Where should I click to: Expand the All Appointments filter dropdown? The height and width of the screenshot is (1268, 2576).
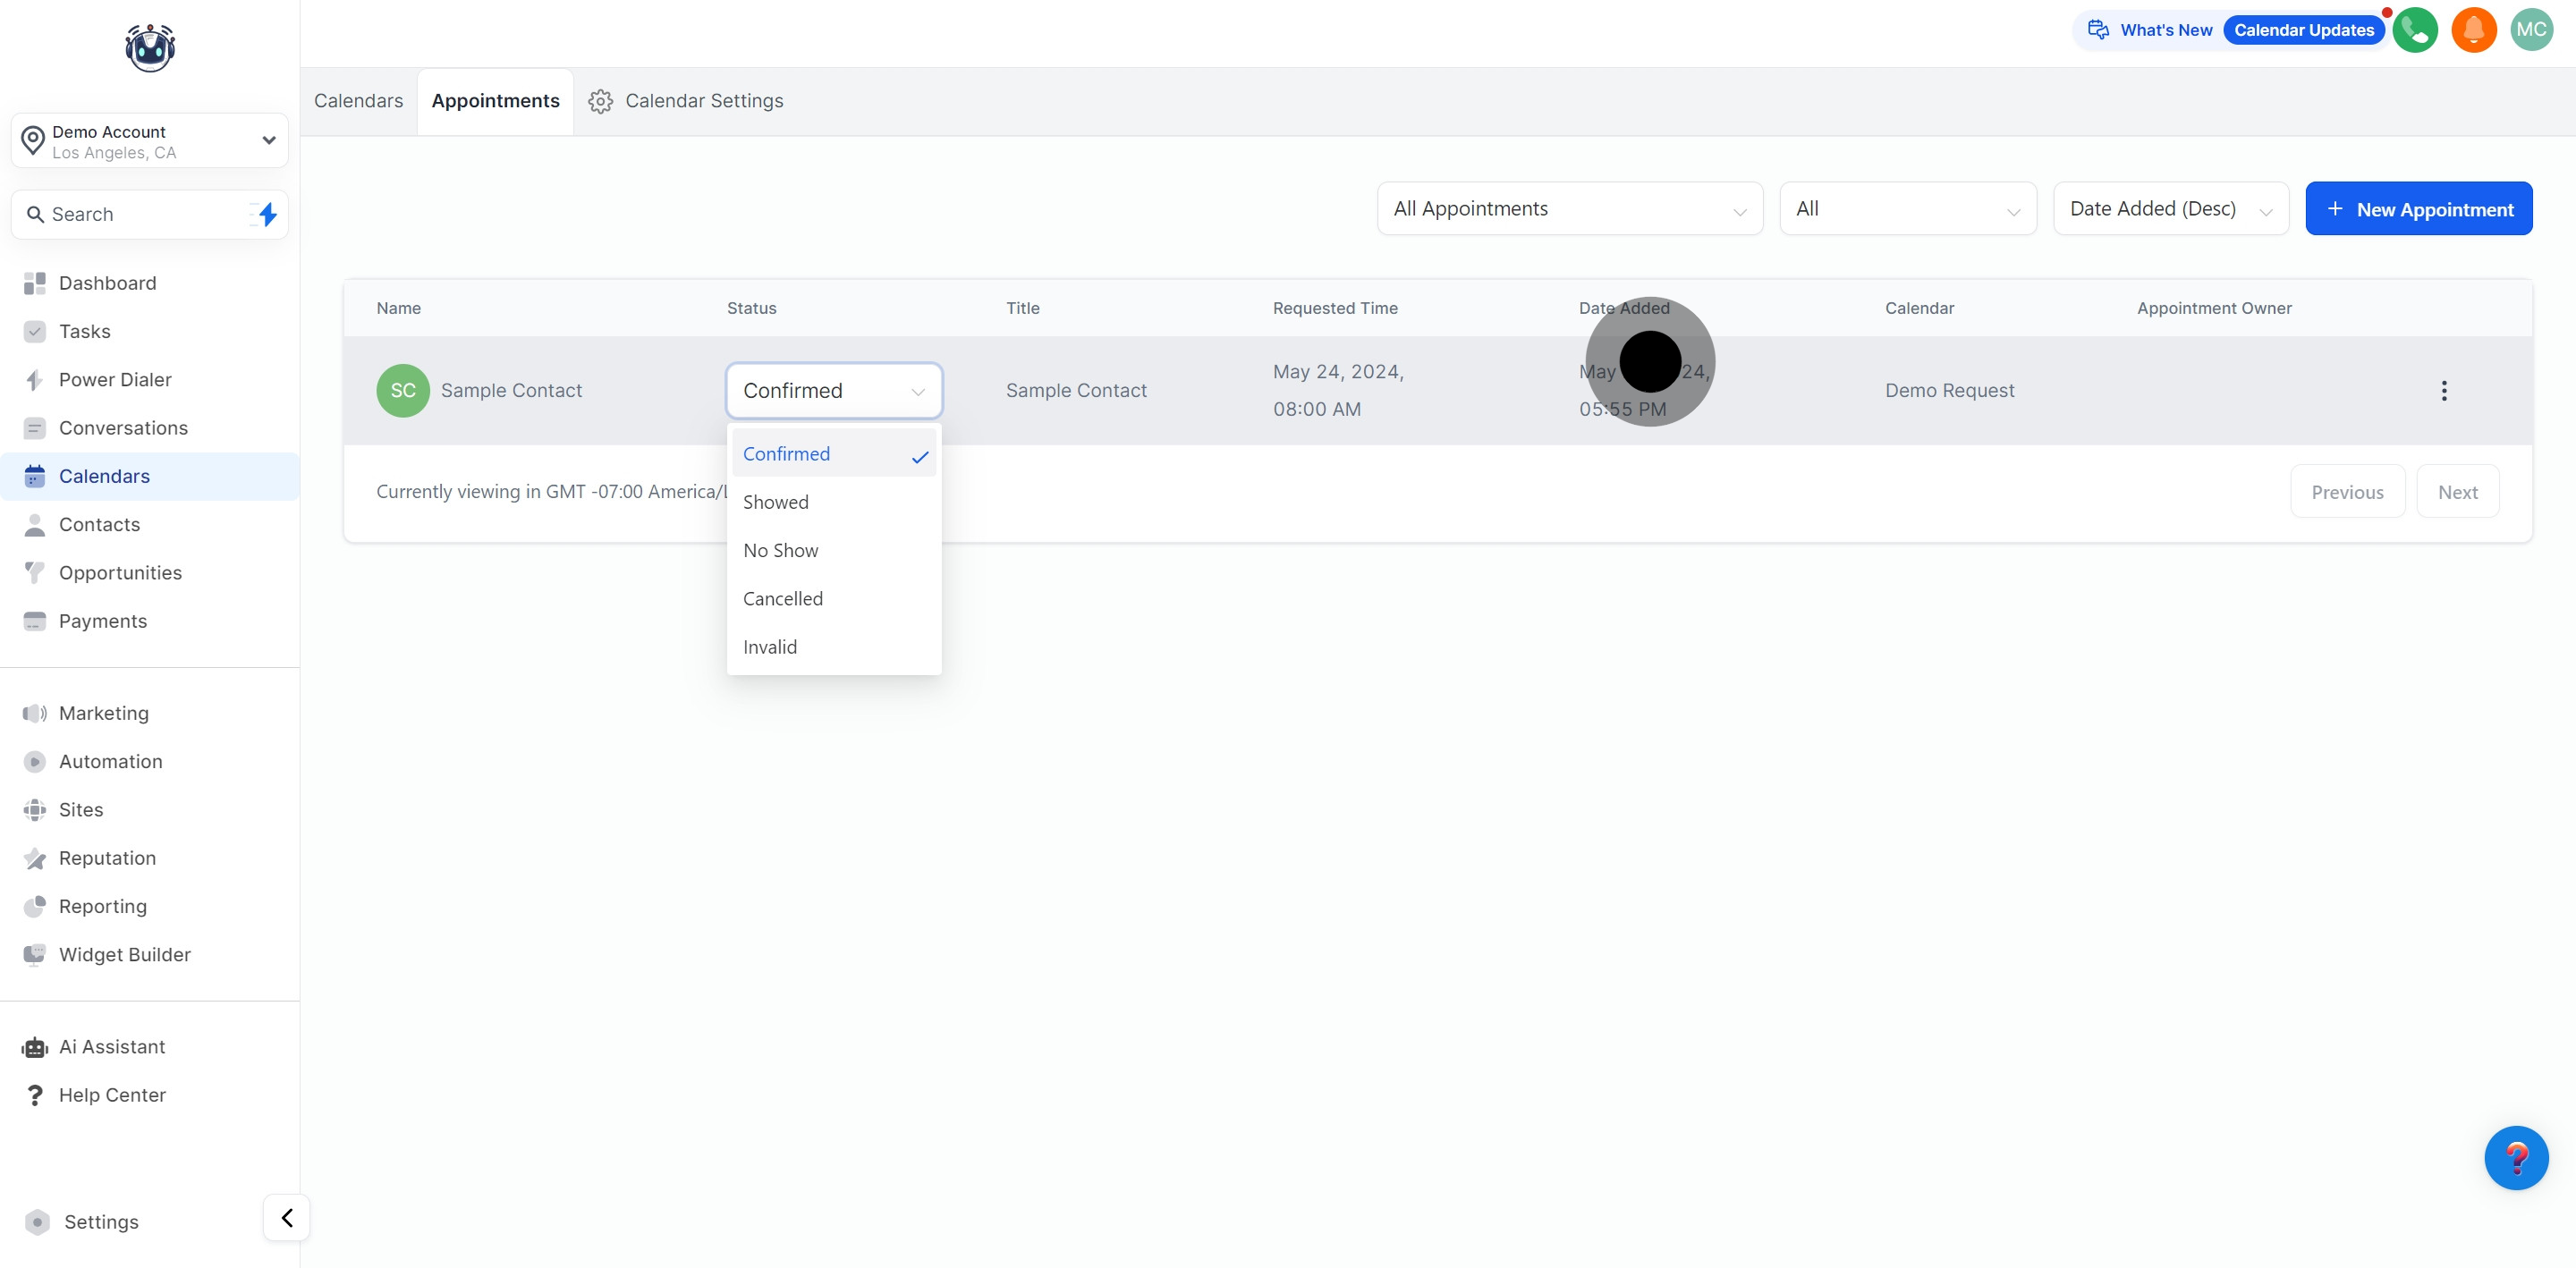pos(1569,209)
